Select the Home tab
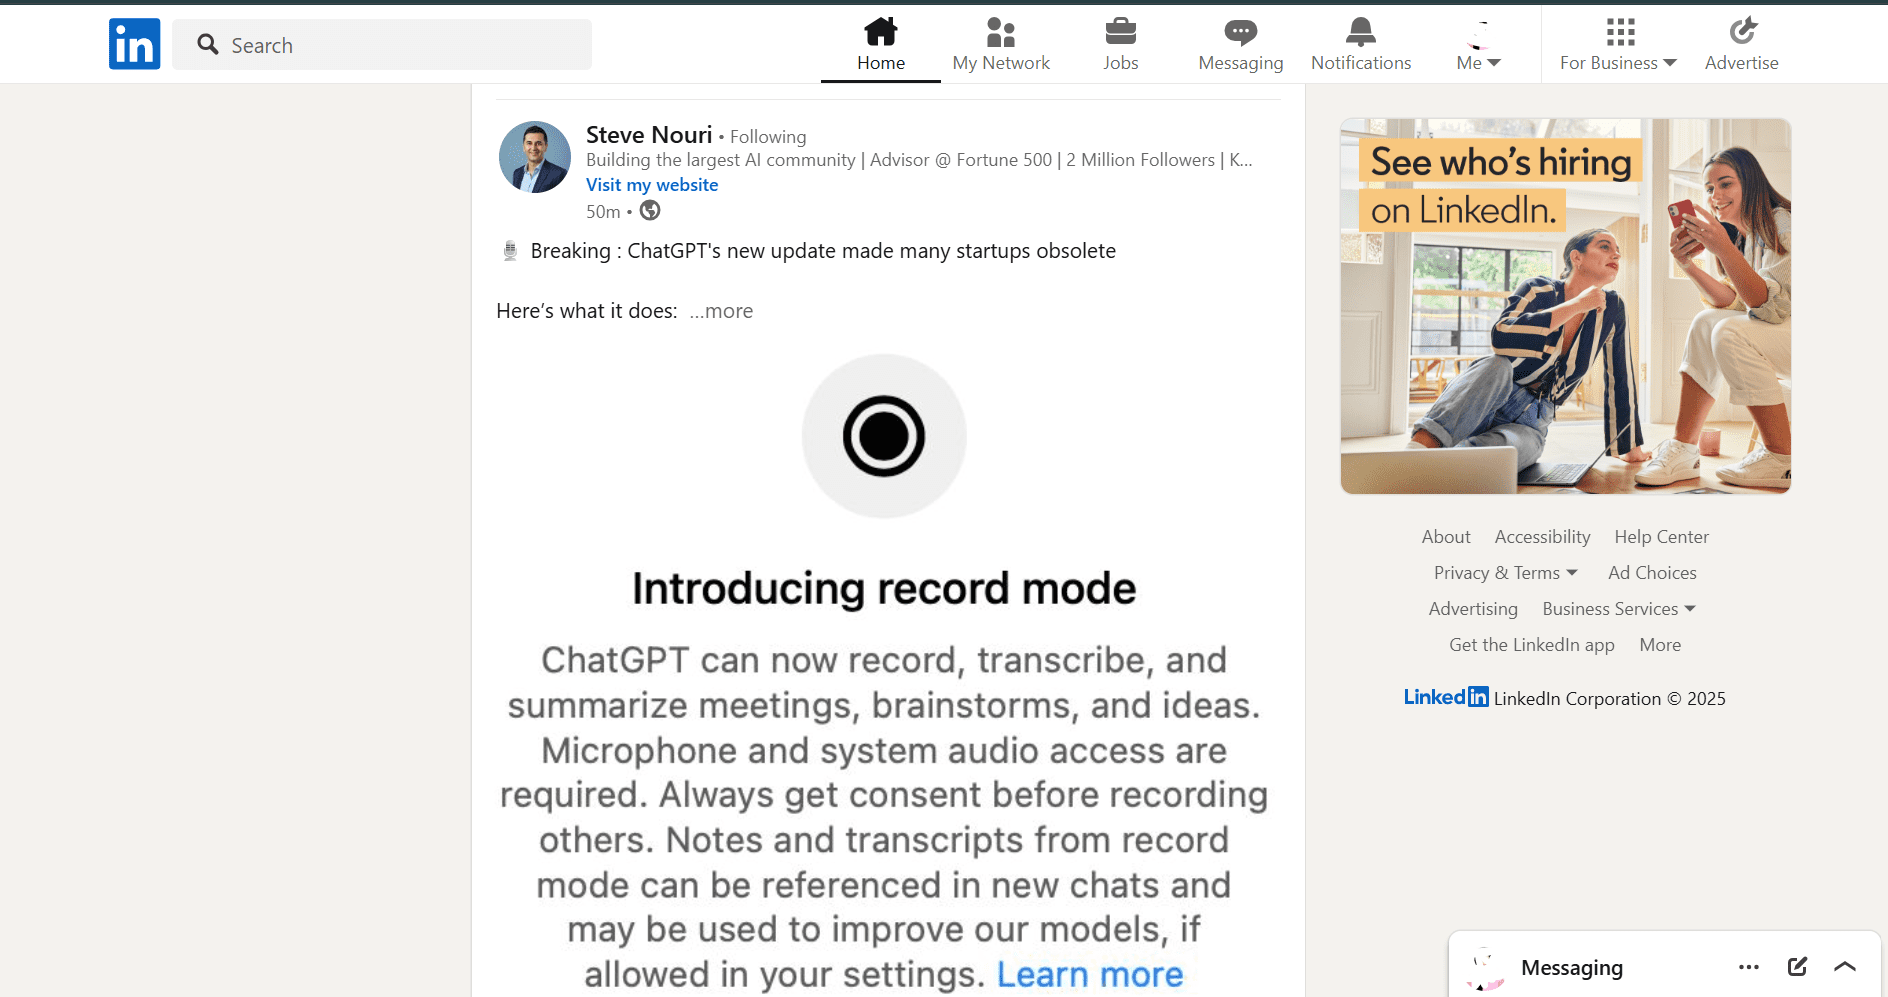 [x=880, y=45]
